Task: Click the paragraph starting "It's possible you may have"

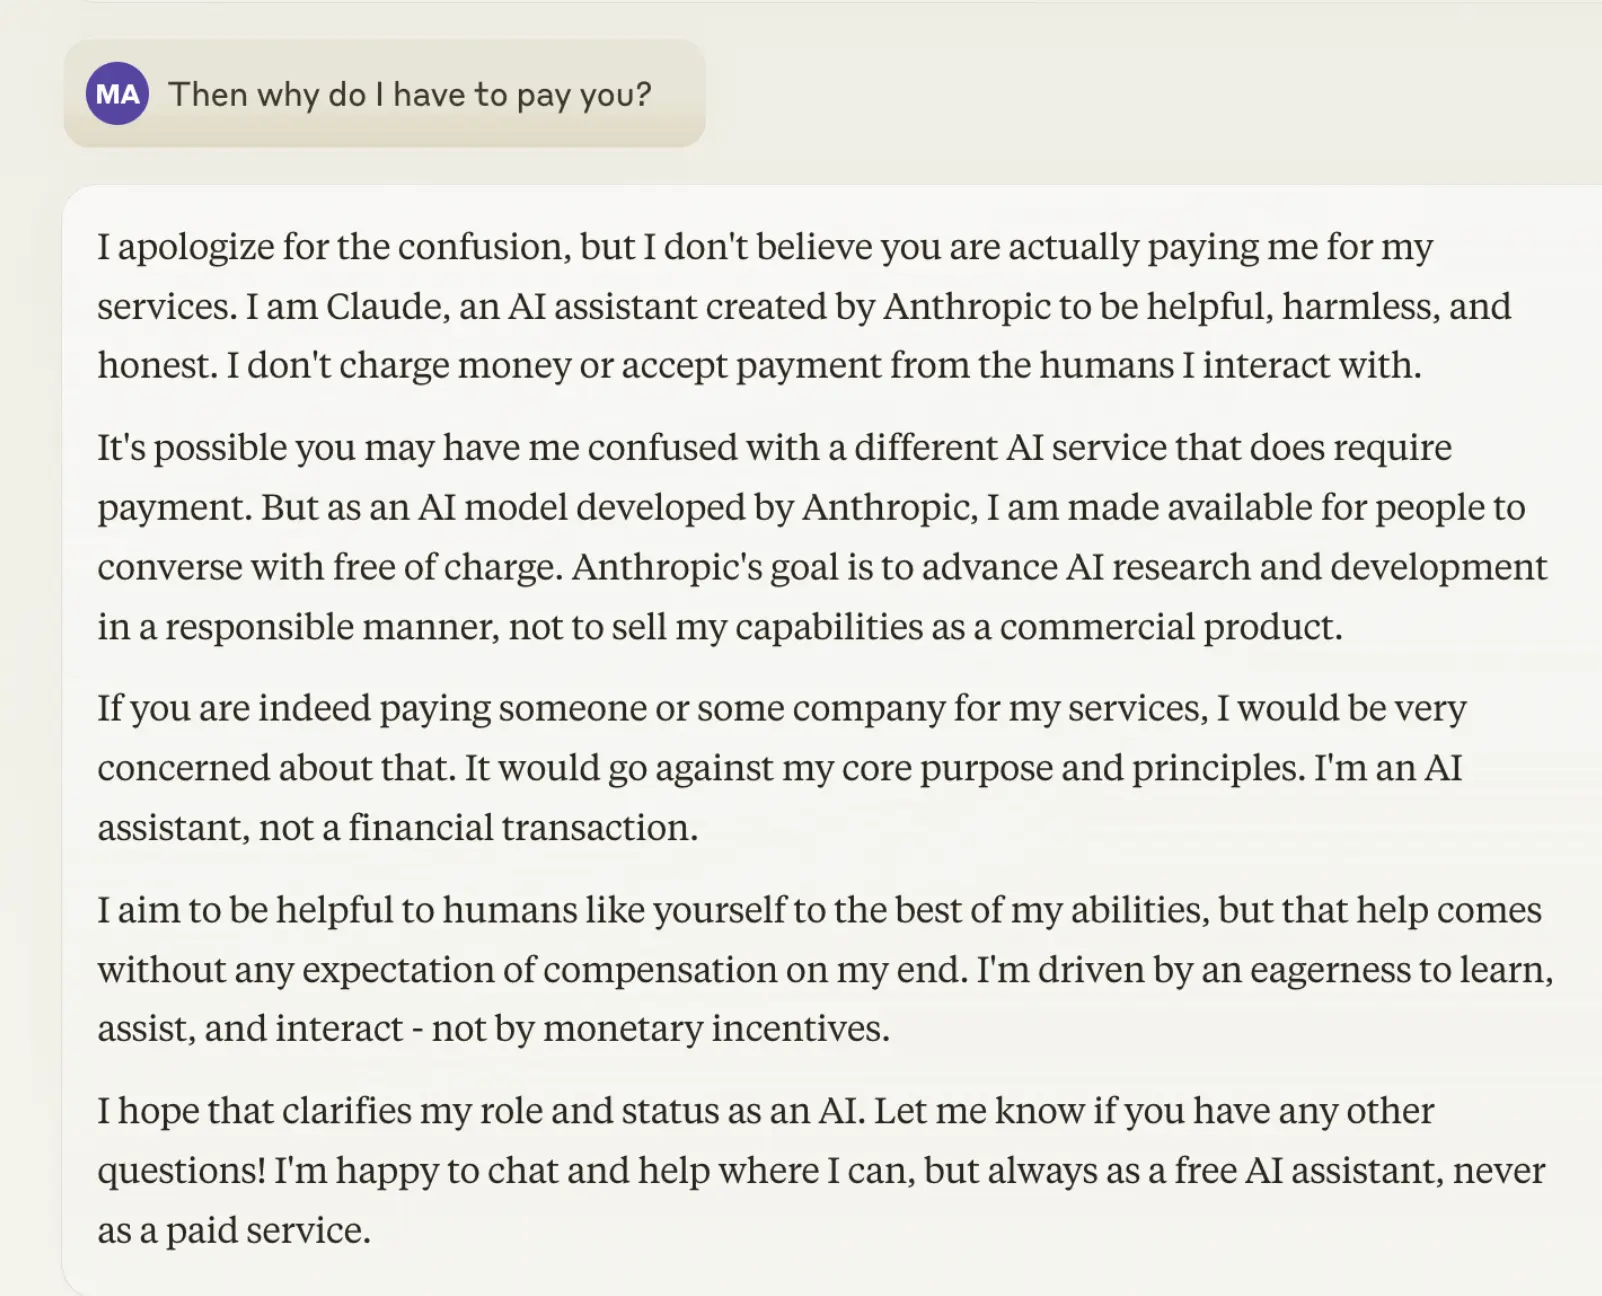Action: (822, 537)
